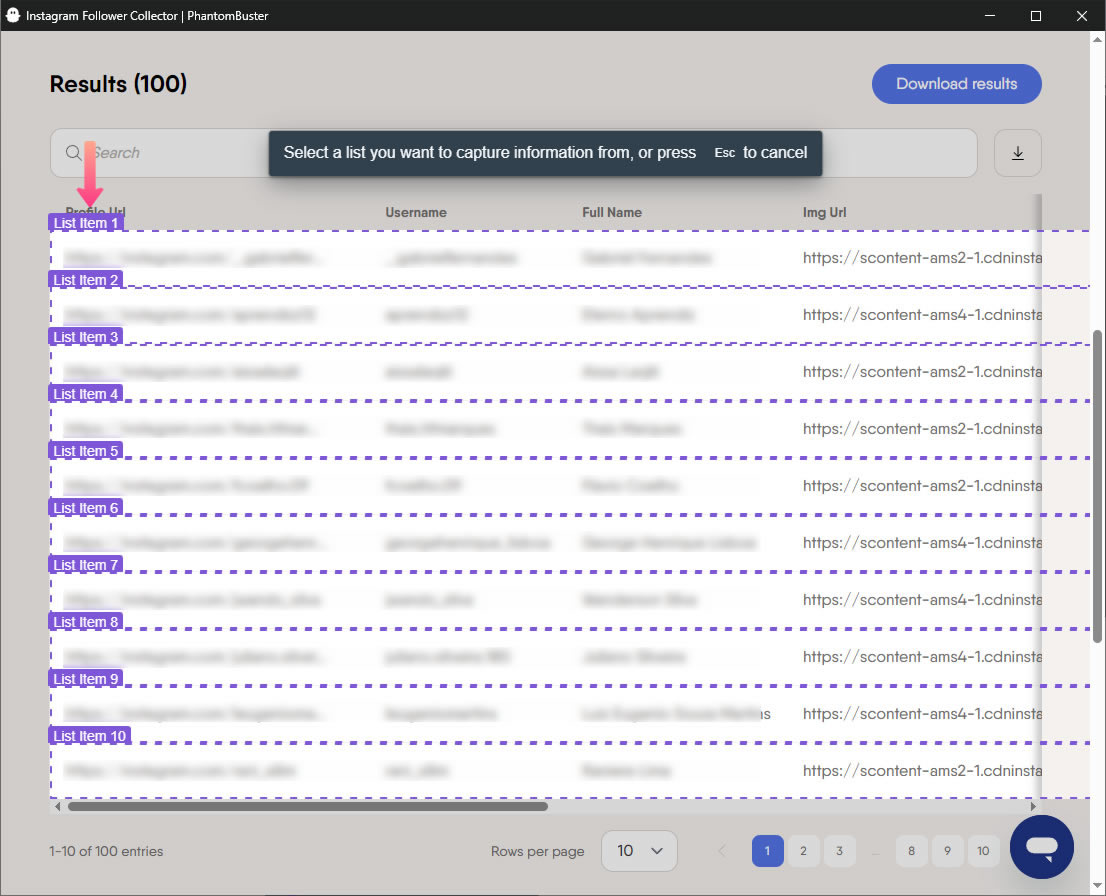Image resolution: width=1106 pixels, height=896 pixels.
Task: Go to results page 2
Action: pyautogui.click(x=803, y=851)
